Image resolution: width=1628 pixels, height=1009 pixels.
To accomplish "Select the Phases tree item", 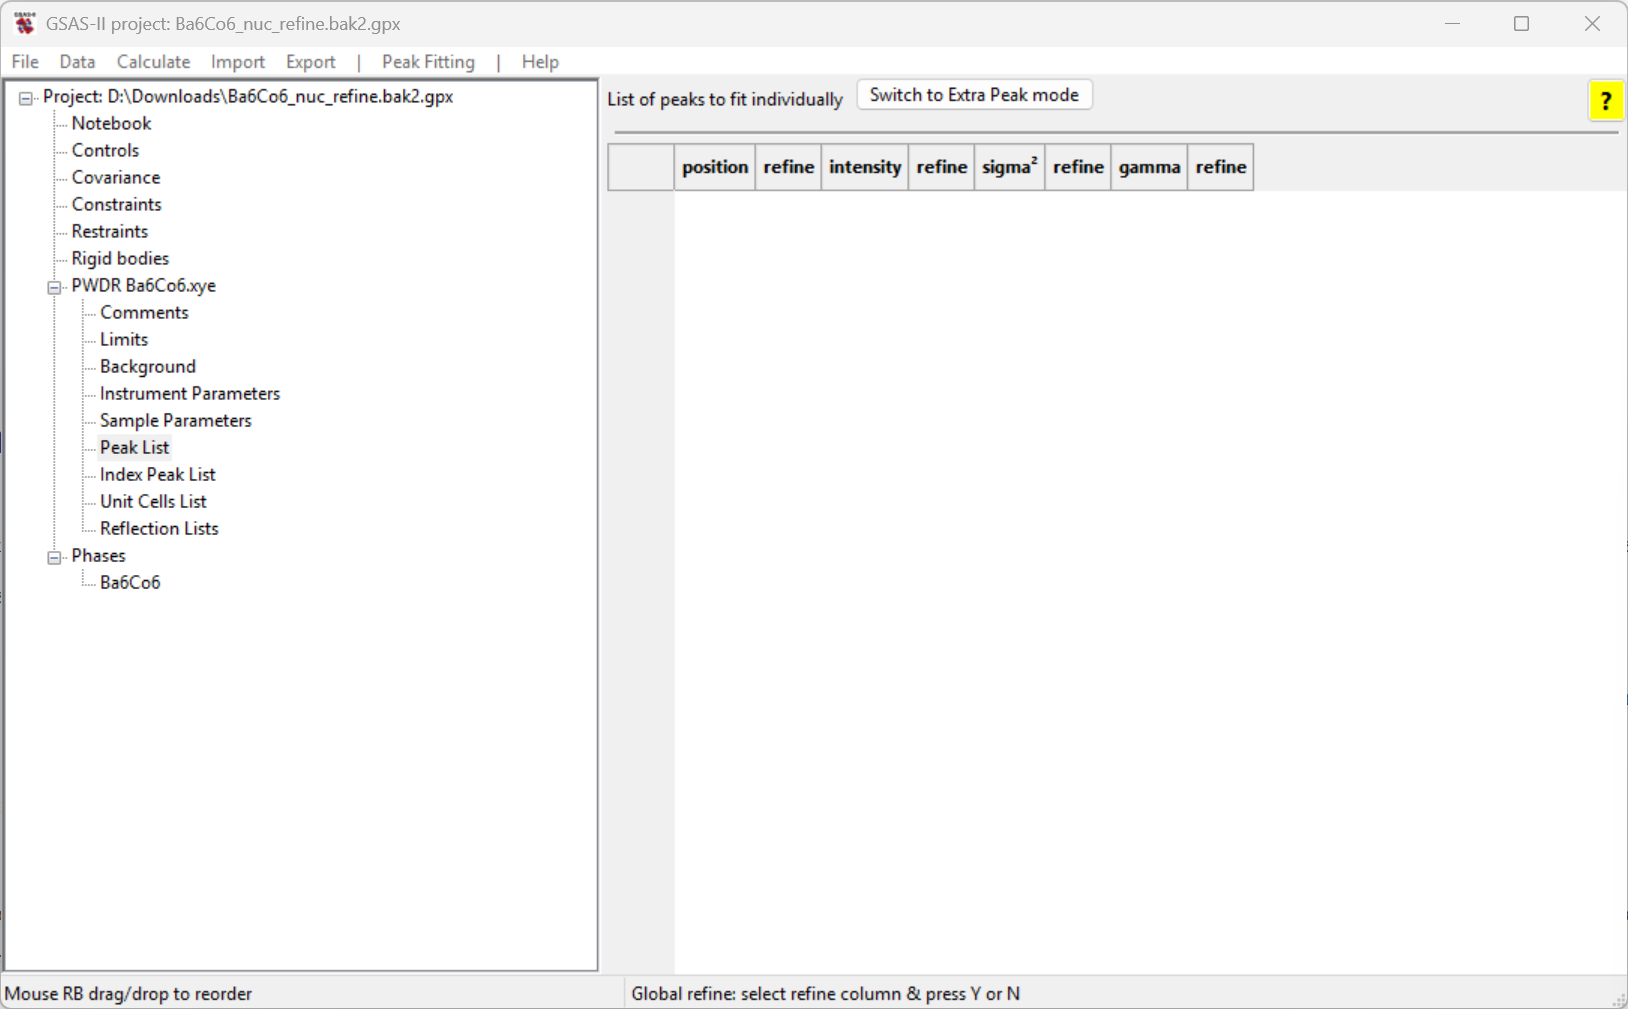I will (98, 555).
